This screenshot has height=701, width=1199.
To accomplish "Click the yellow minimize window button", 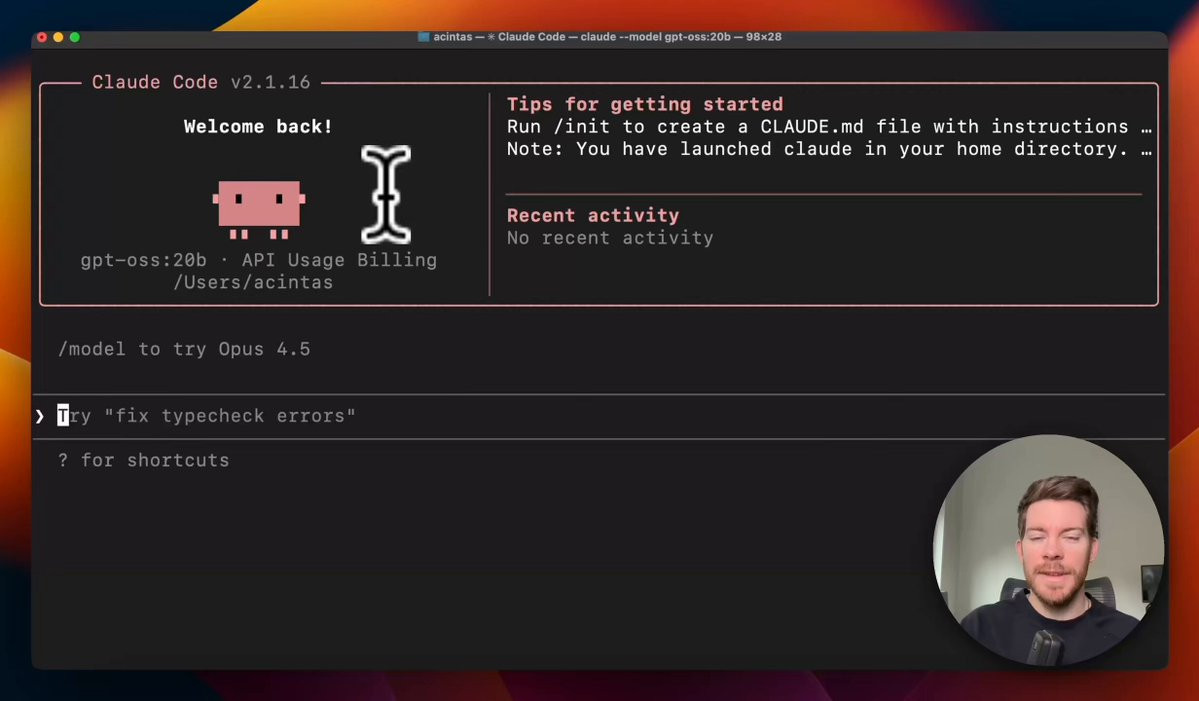I will point(58,37).
